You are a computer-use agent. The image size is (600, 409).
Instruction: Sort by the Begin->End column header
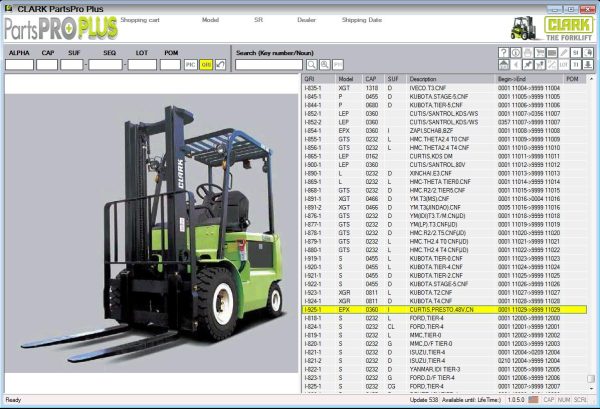[528, 79]
